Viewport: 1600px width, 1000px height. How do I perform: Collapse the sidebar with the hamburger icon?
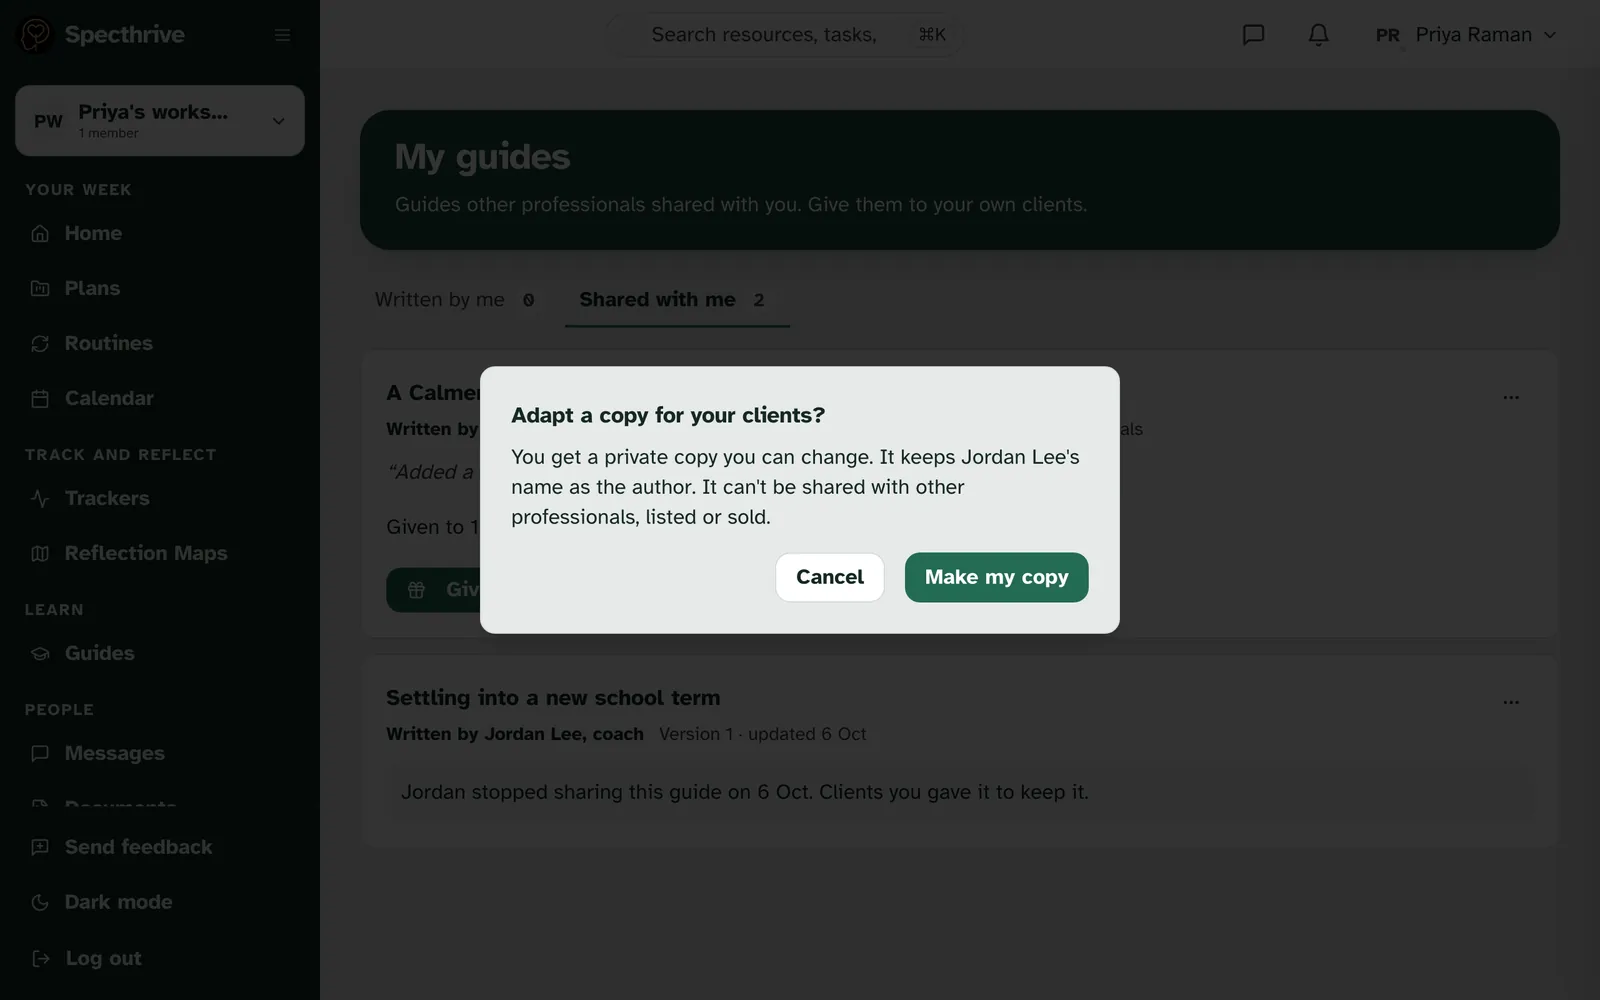click(283, 35)
